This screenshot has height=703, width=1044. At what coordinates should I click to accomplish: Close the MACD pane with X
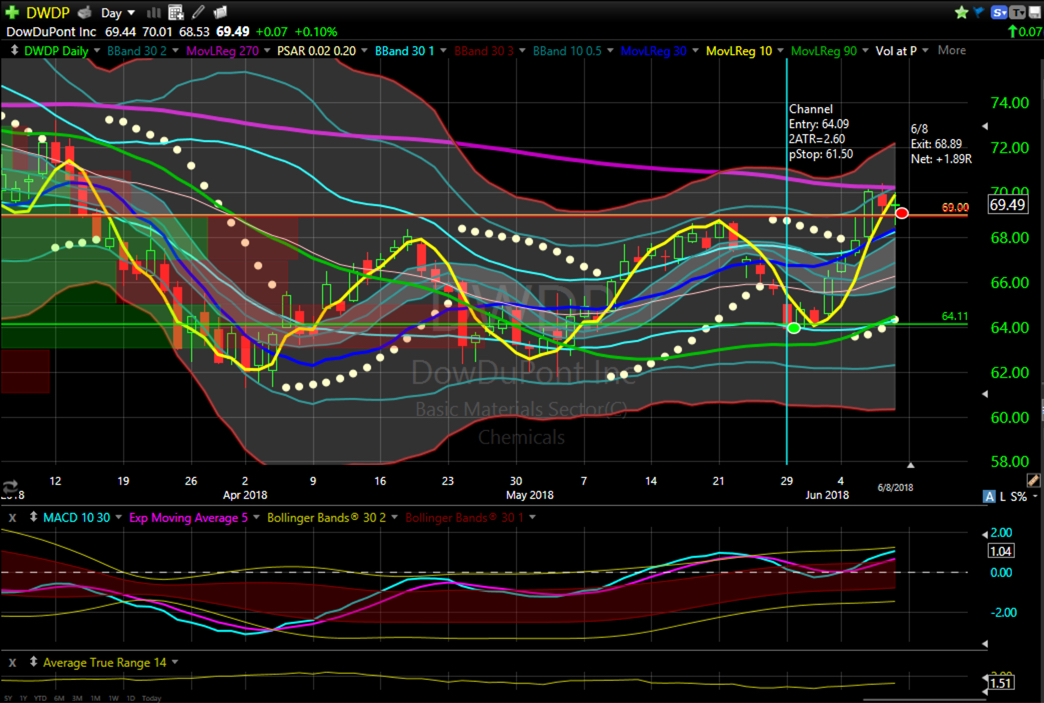point(13,517)
